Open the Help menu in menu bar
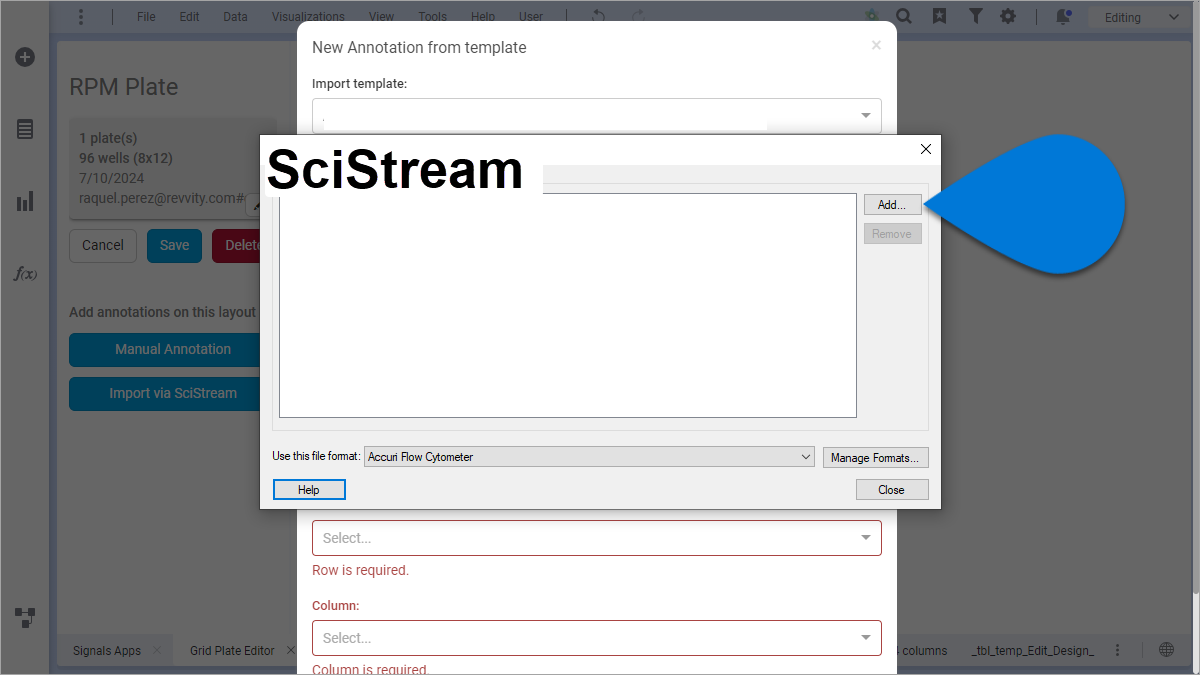 click(x=483, y=17)
